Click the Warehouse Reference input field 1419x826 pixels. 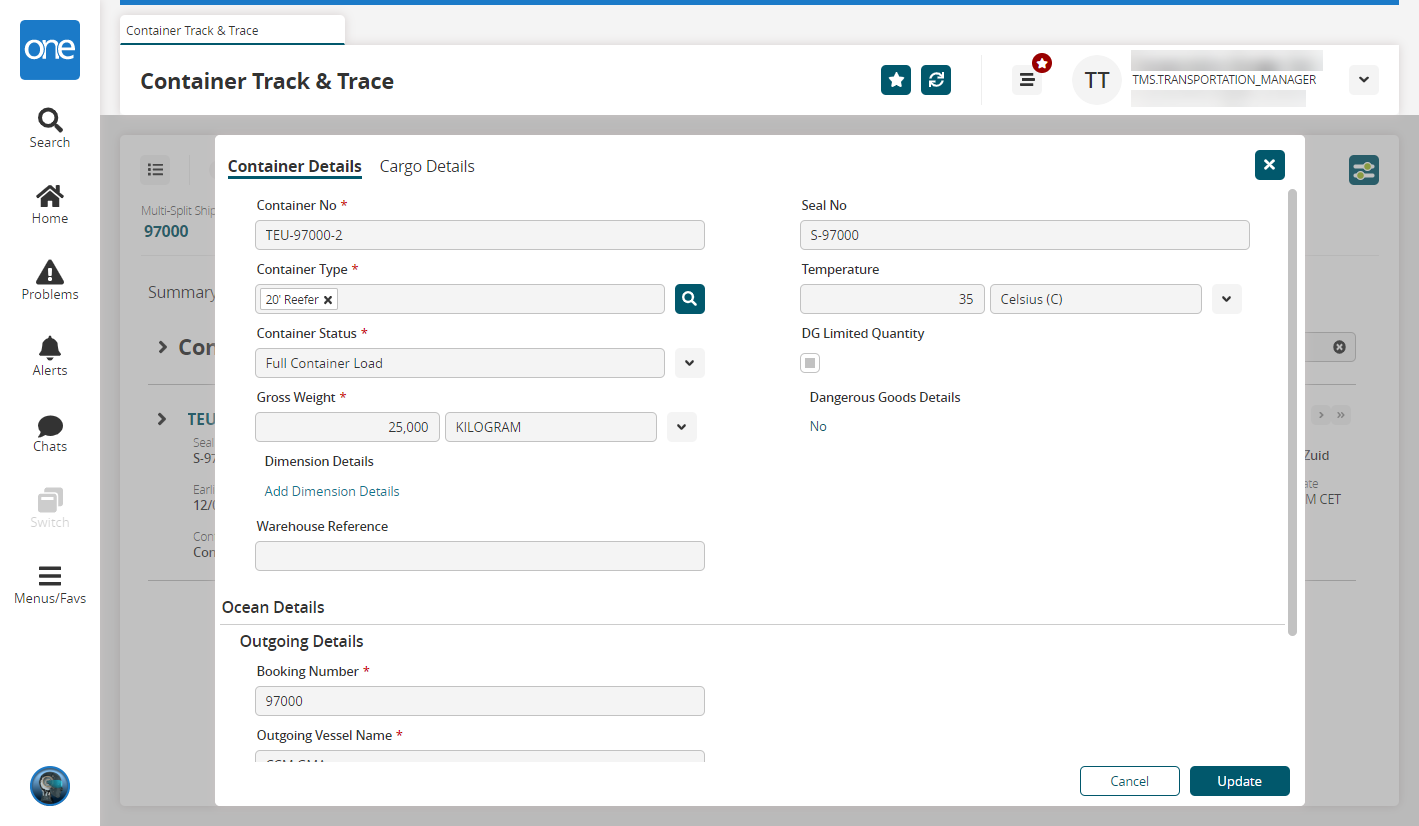click(480, 556)
